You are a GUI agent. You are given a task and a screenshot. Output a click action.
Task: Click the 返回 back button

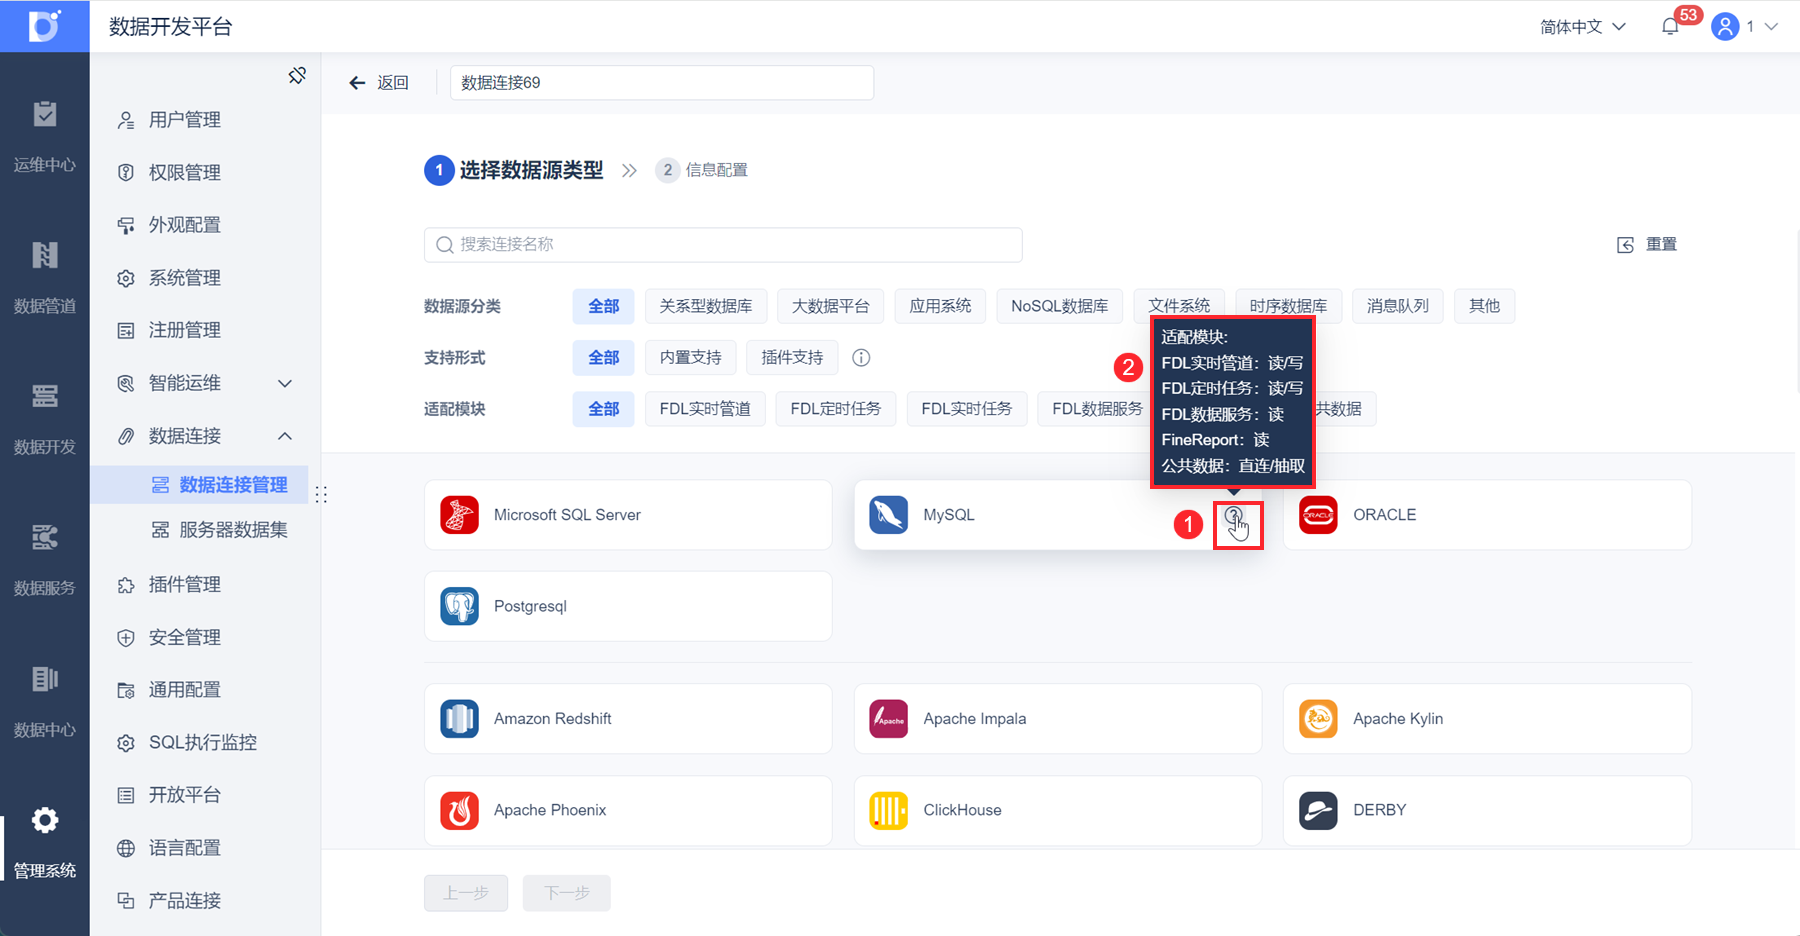379,83
